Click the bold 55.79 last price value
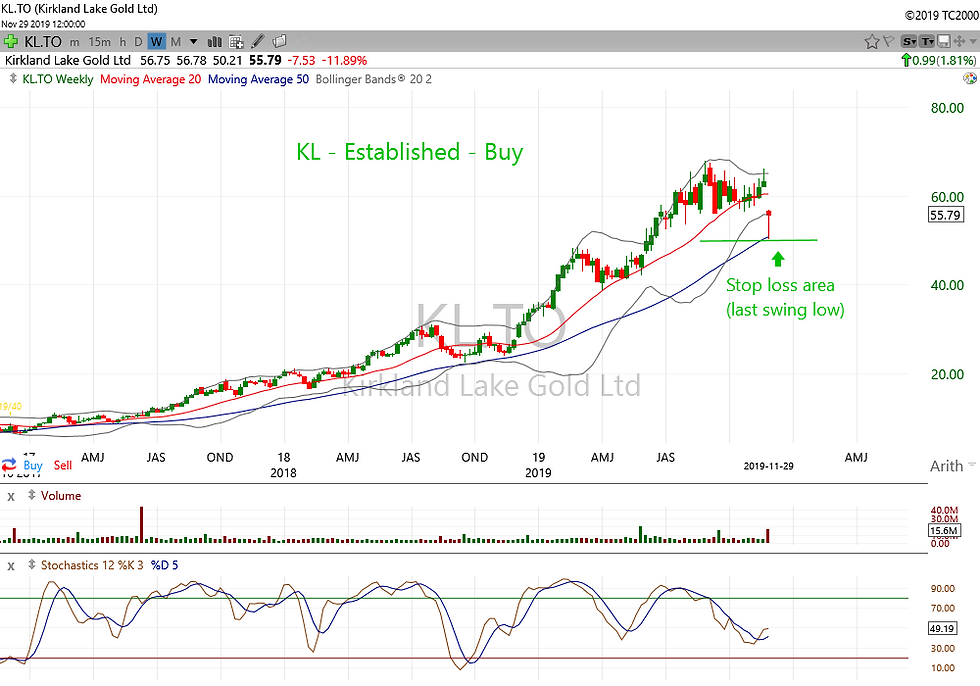The image size is (980, 686). click(265, 61)
